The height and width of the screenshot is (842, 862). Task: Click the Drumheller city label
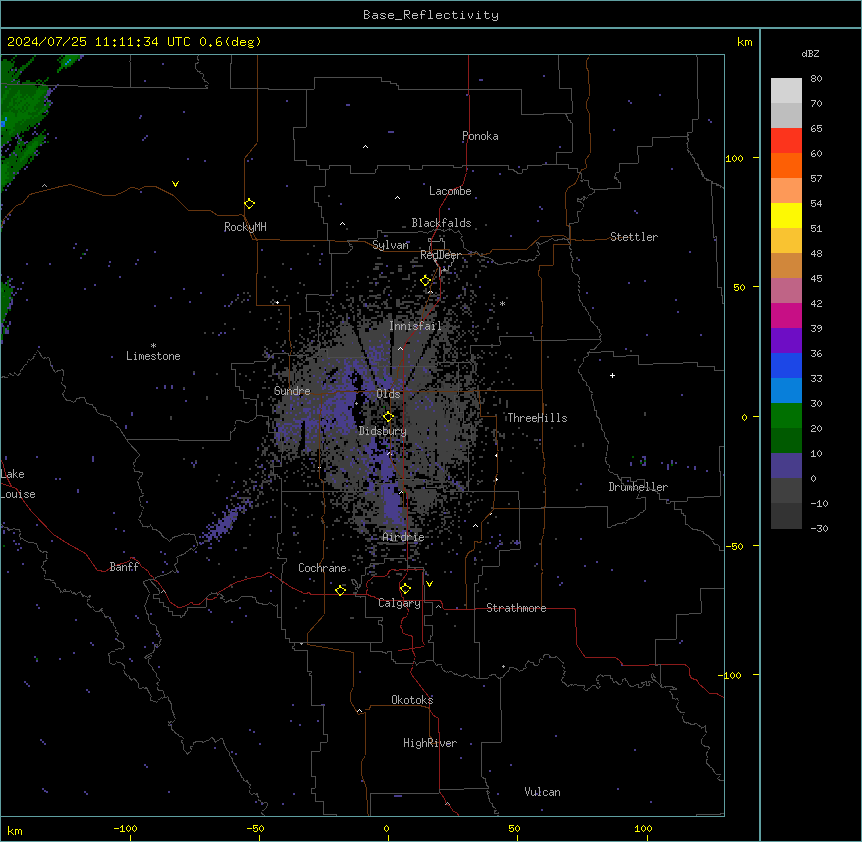(638, 487)
